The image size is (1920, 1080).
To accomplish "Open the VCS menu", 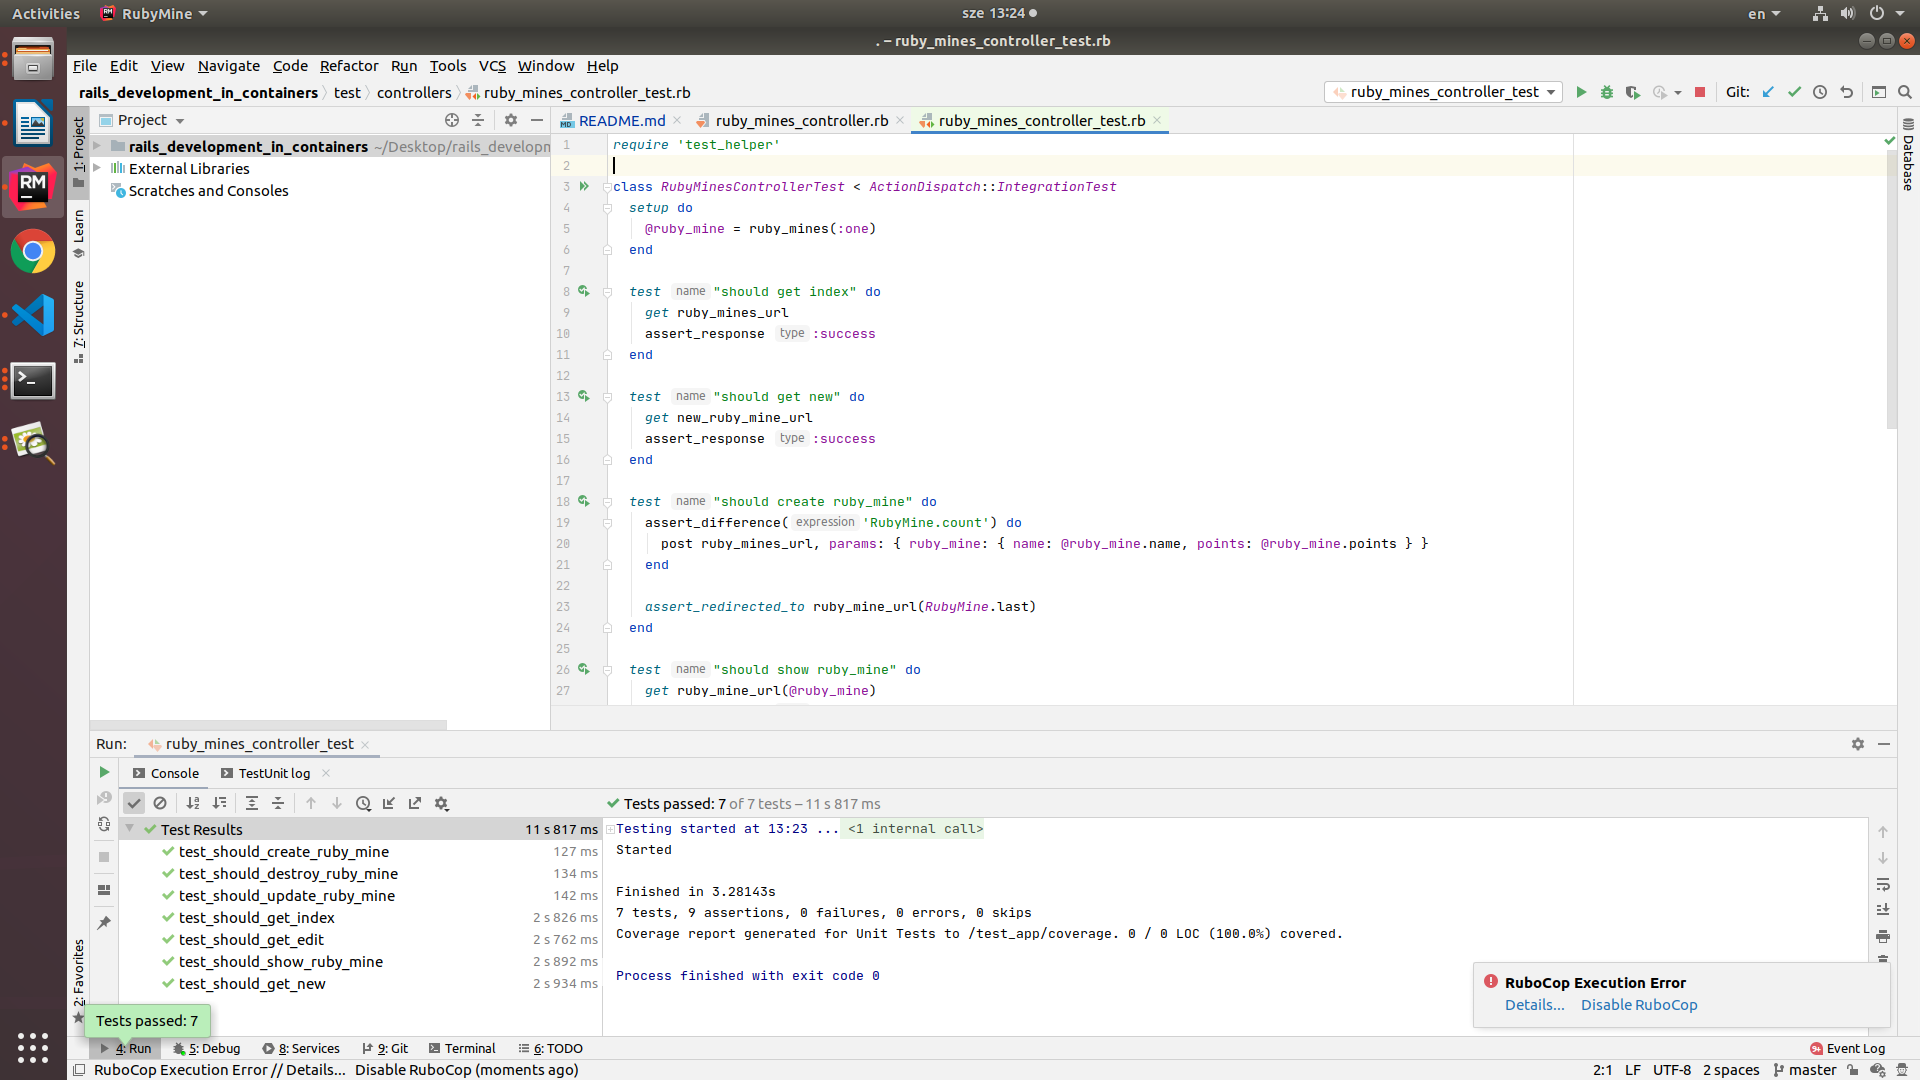I will click(492, 66).
